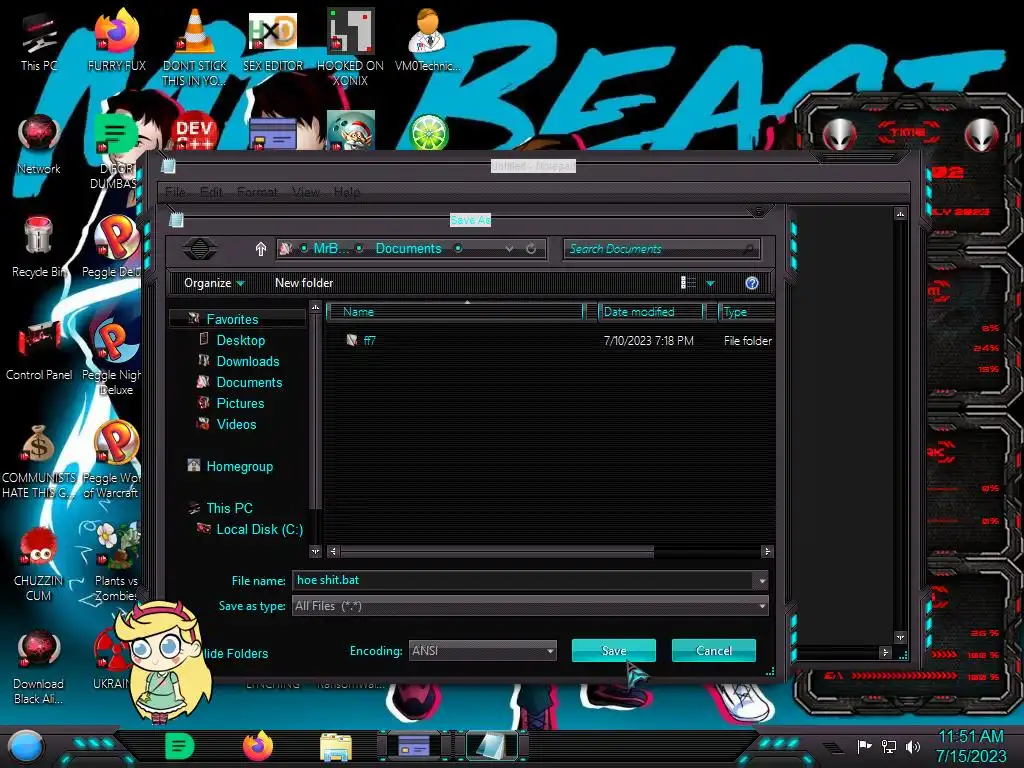Click the Save button
Screen dimensions: 1024x768
click(613, 650)
